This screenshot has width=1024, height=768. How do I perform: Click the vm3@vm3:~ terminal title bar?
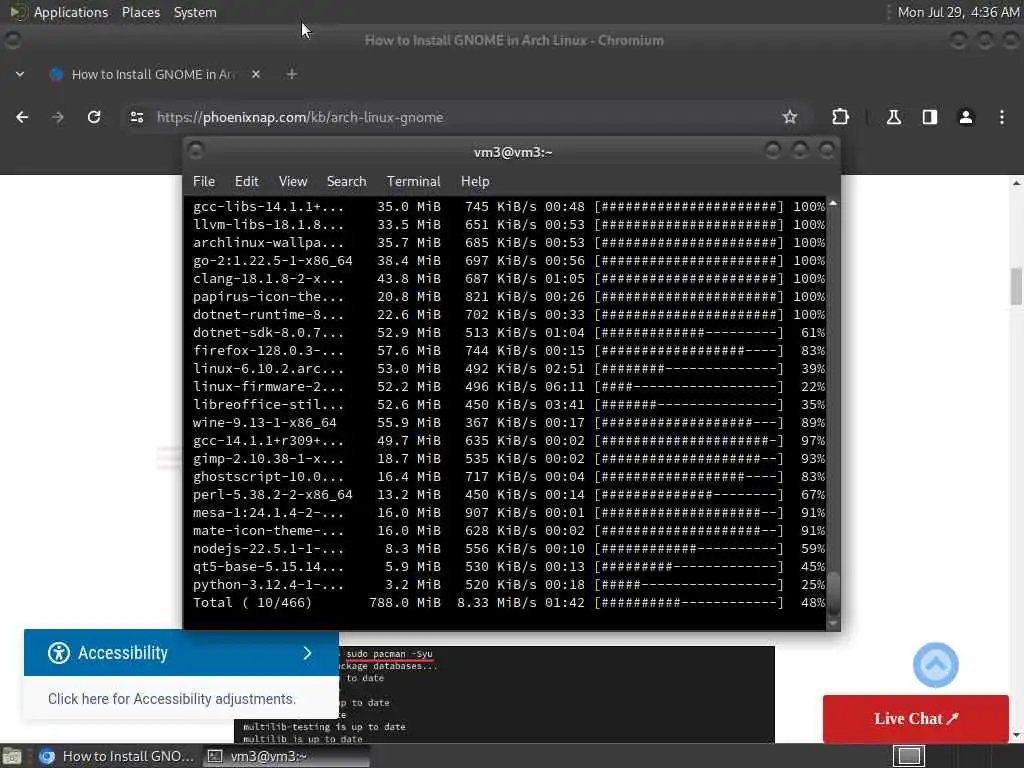coord(513,152)
